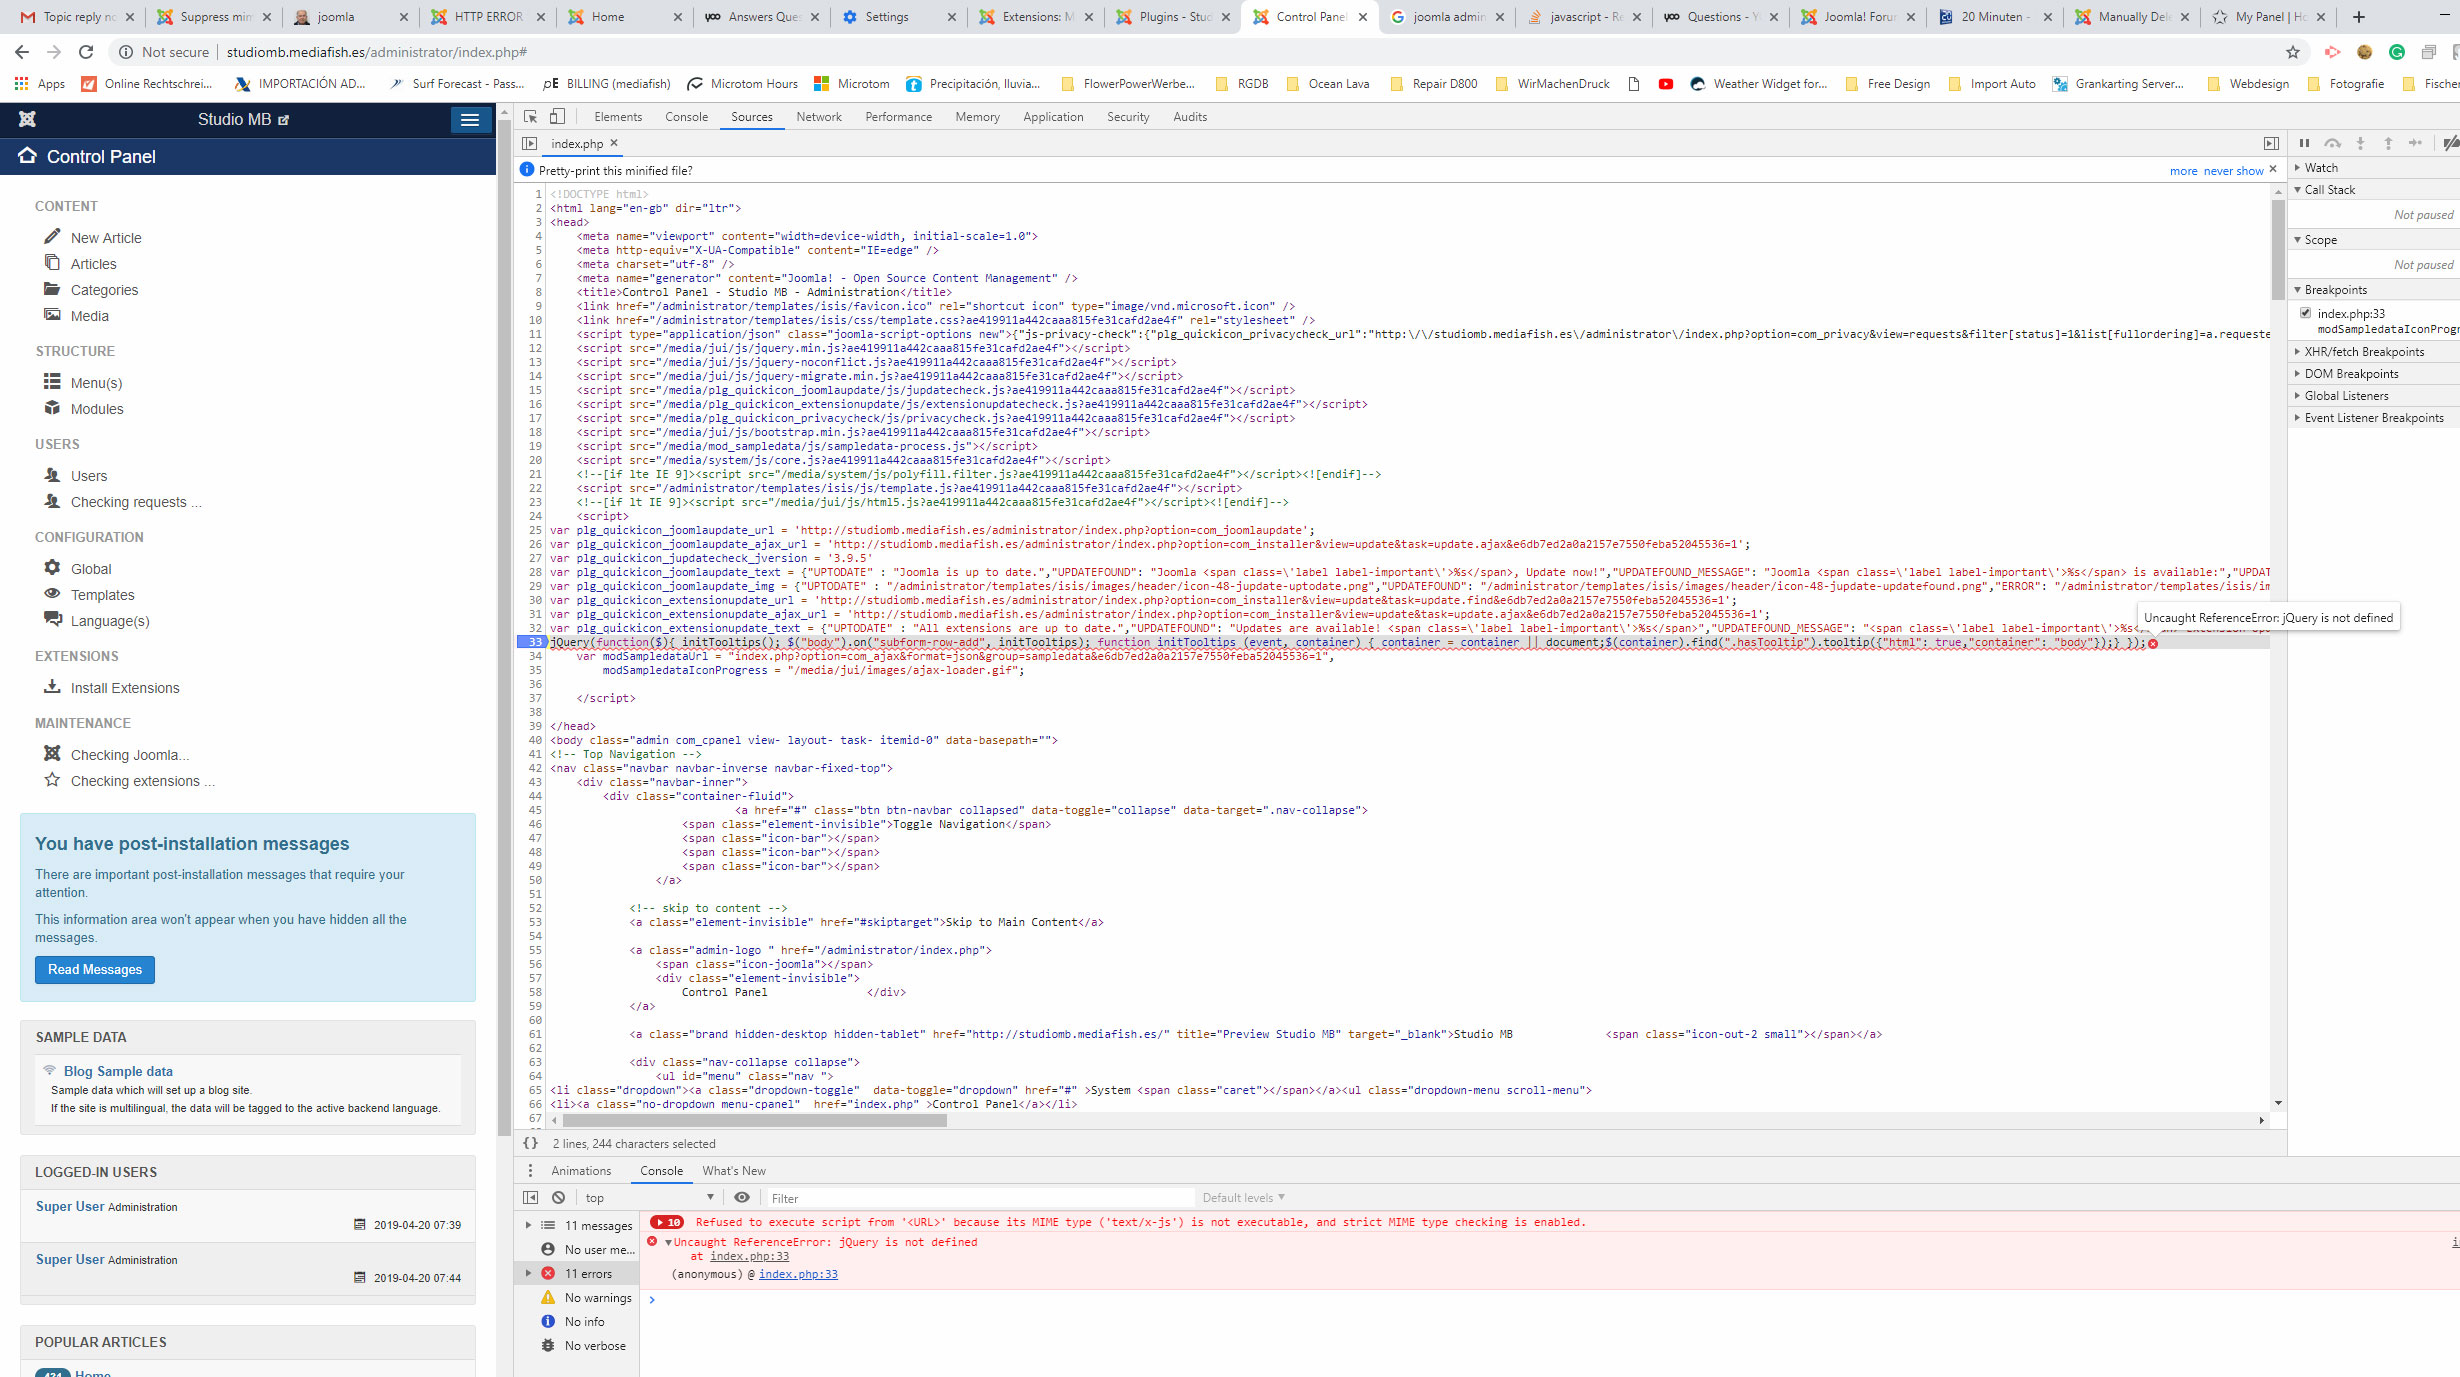
Task: Pretty-print source with curly braces icon
Action: pyautogui.click(x=531, y=1143)
